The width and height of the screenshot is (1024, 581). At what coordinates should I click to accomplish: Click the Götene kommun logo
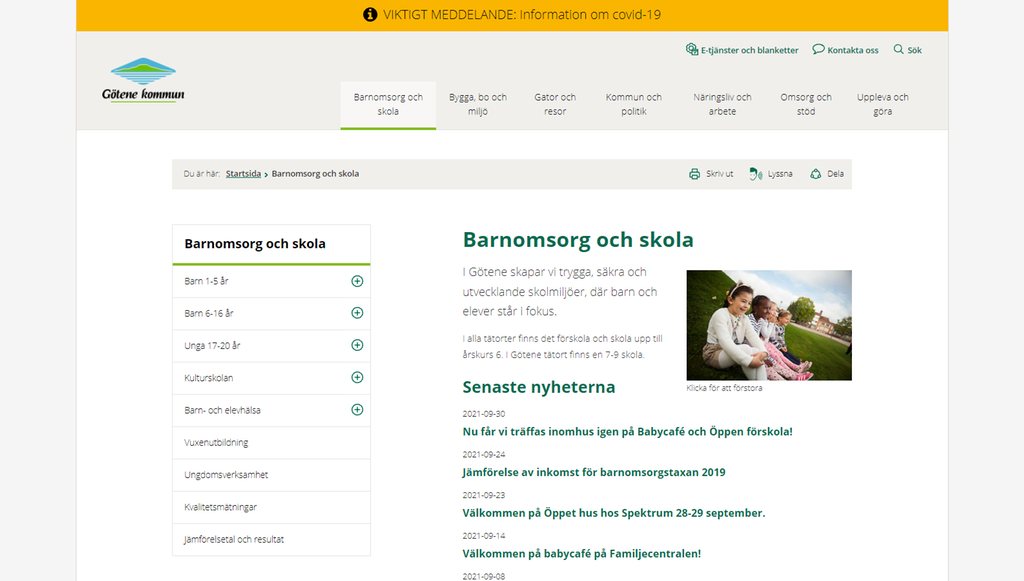(x=143, y=80)
